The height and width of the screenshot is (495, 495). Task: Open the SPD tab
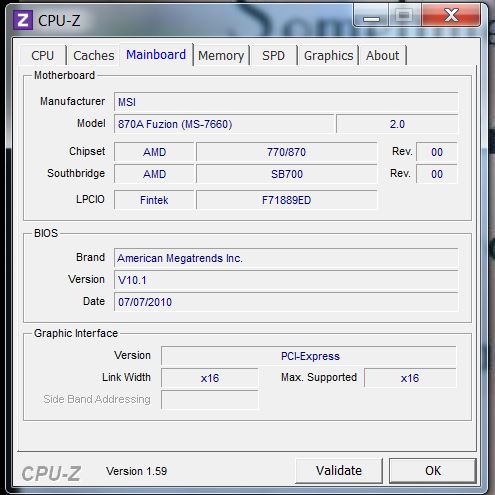[273, 55]
